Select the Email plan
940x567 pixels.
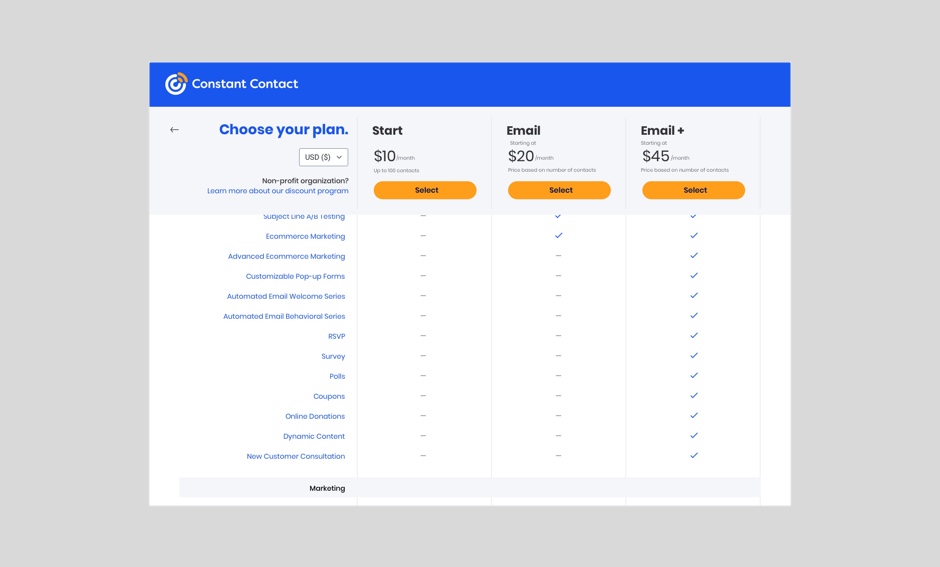coord(559,190)
